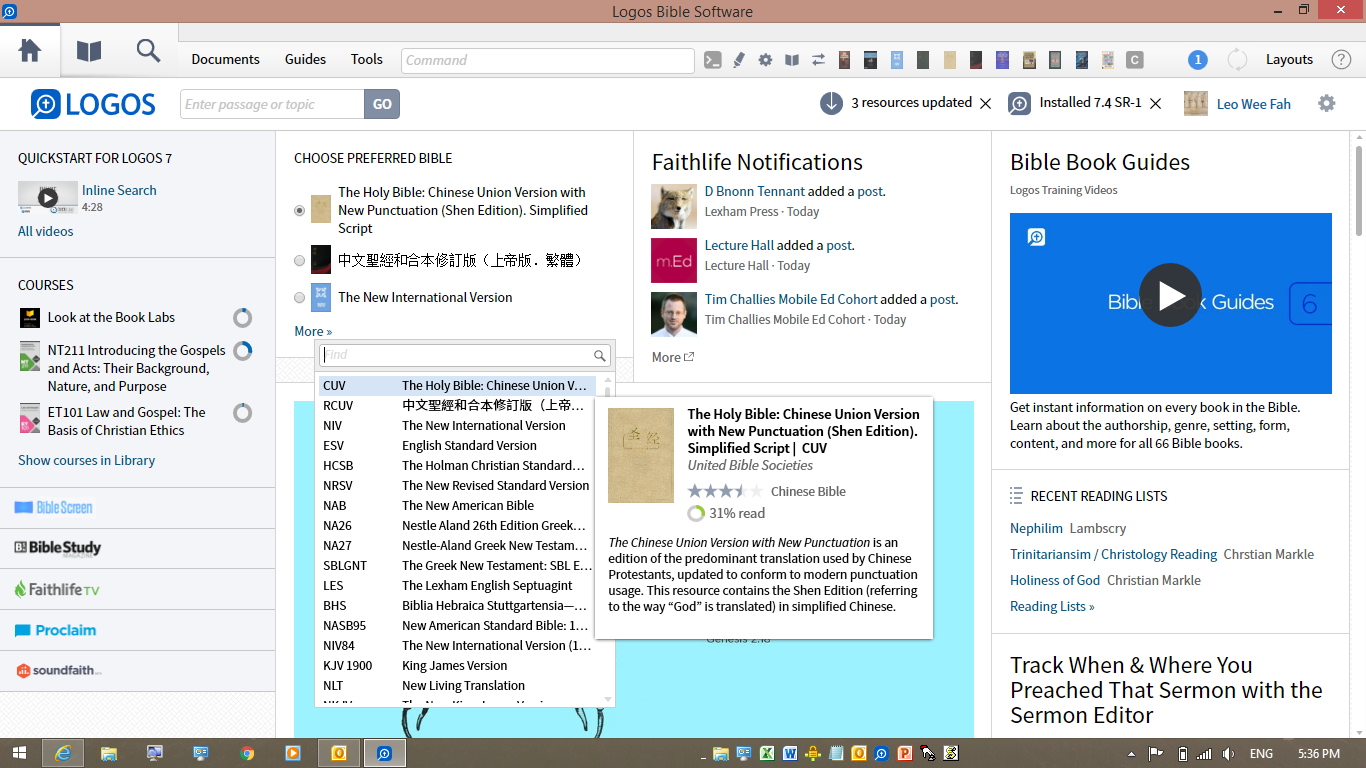Click the search icon in Find box

pyautogui.click(x=600, y=355)
